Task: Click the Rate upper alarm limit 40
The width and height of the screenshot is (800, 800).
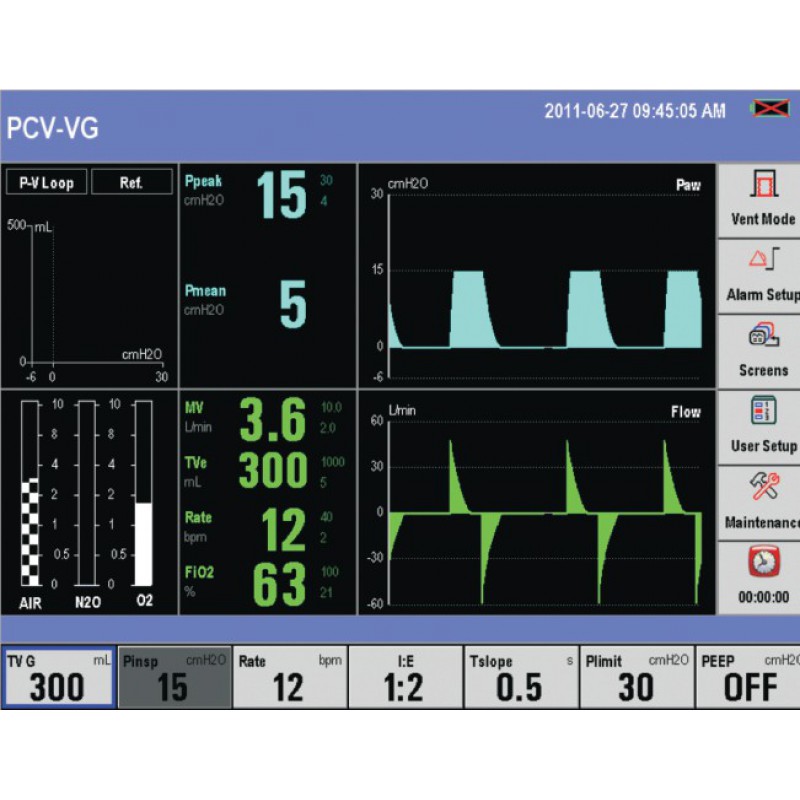Action: click(327, 517)
